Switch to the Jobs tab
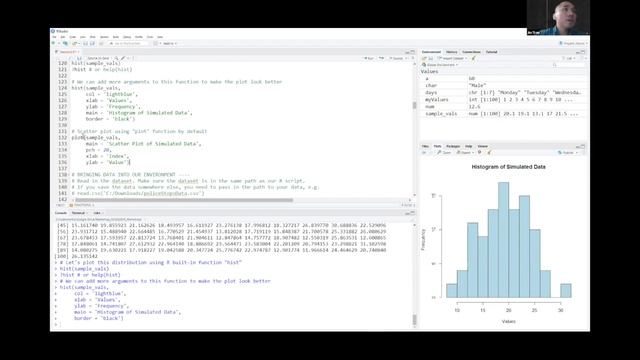This screenshot has height=360, width=640. (97, 213)
